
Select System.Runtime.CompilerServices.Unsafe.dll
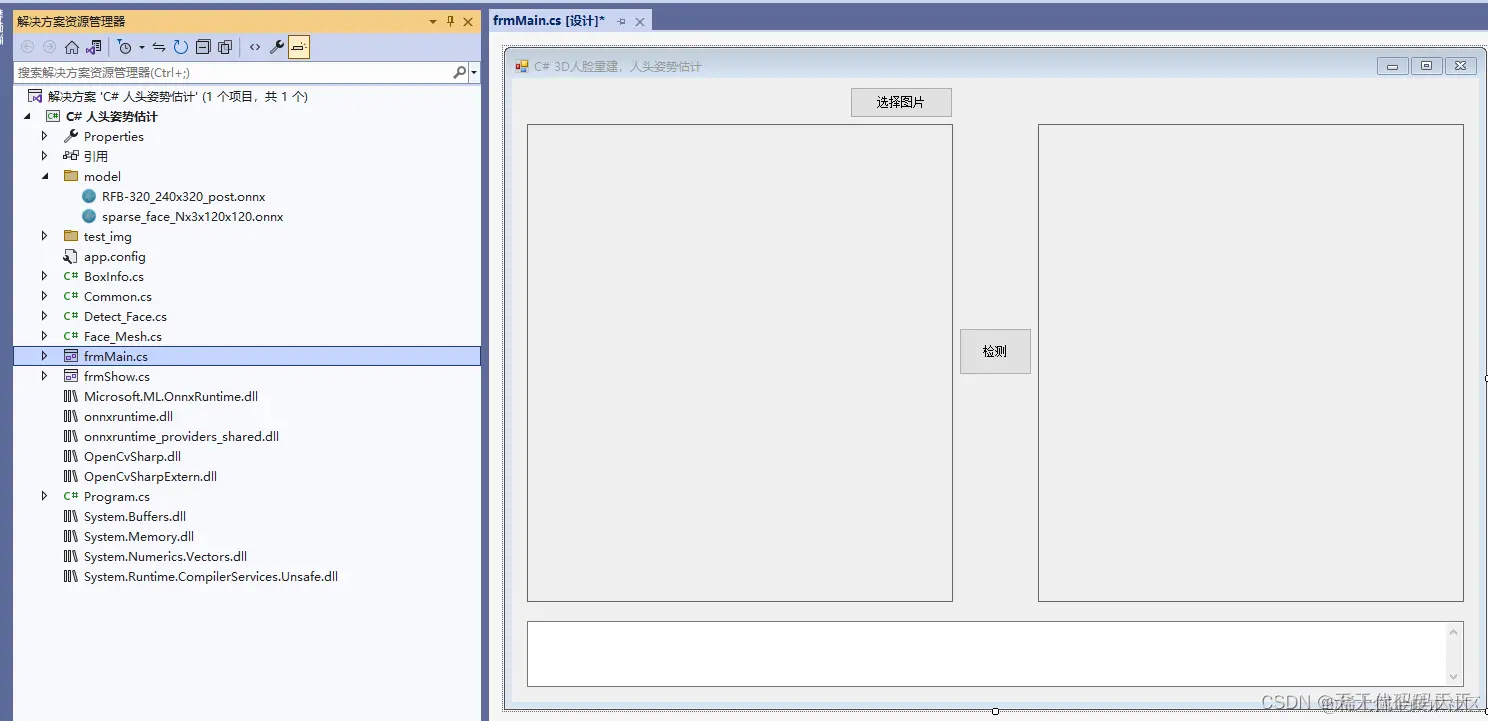point(211,577)
